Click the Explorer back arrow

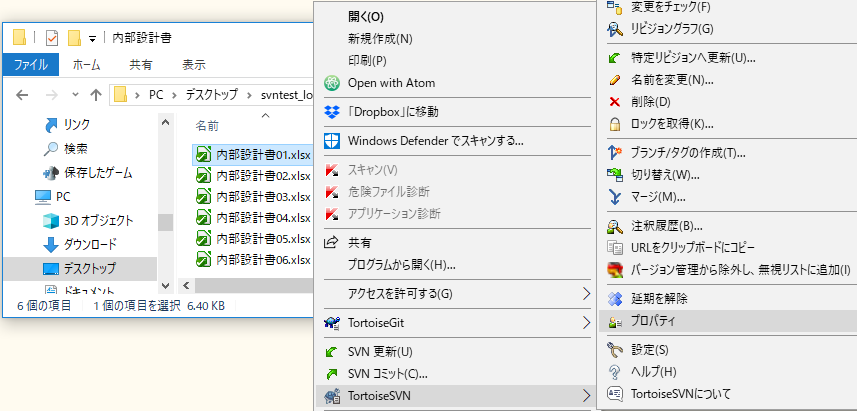point(22,95)
